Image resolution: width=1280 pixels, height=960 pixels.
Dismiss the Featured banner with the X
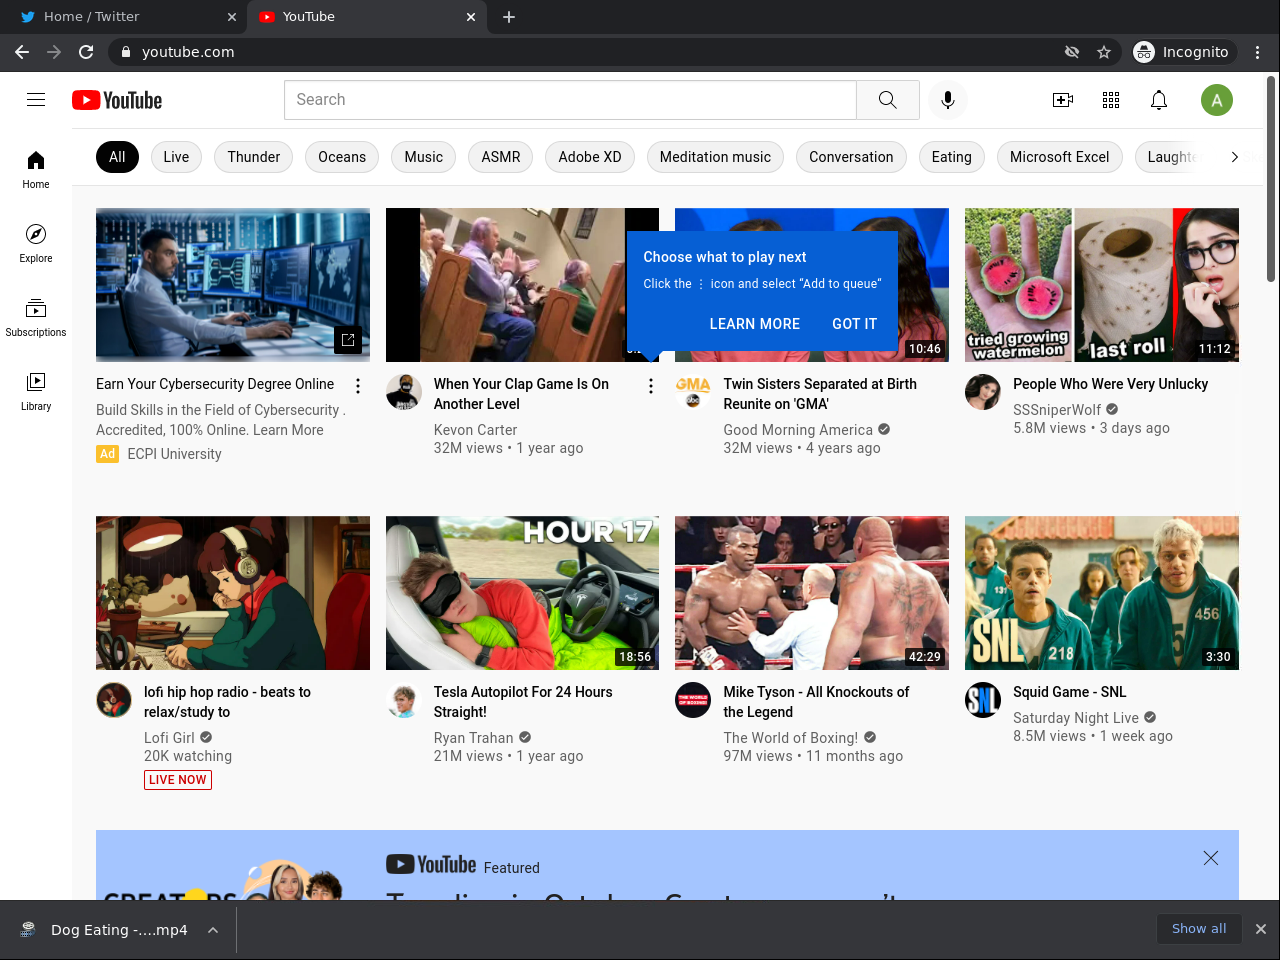(x=1211, y=858)
